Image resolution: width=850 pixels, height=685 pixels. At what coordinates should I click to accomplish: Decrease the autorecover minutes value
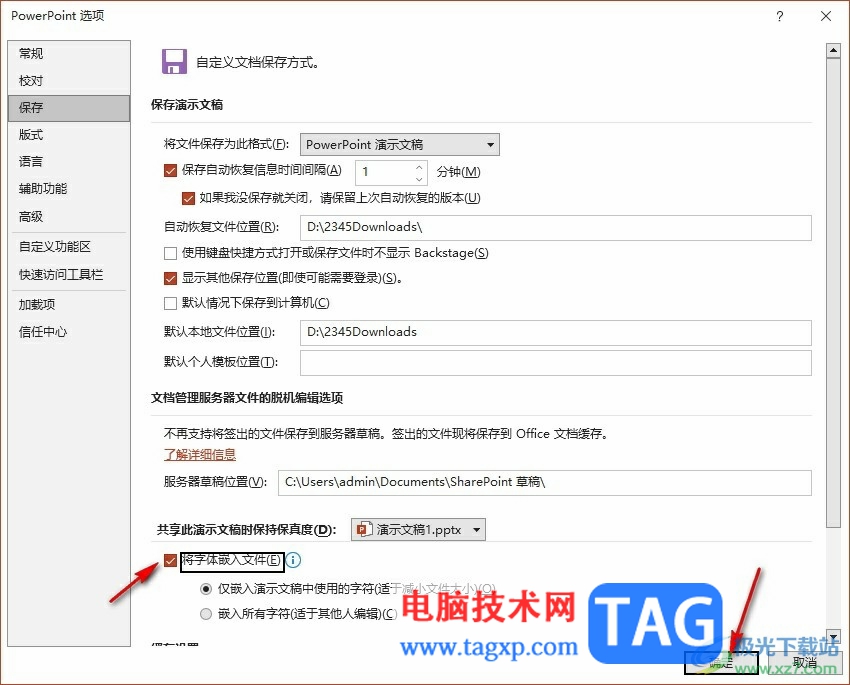419,178
